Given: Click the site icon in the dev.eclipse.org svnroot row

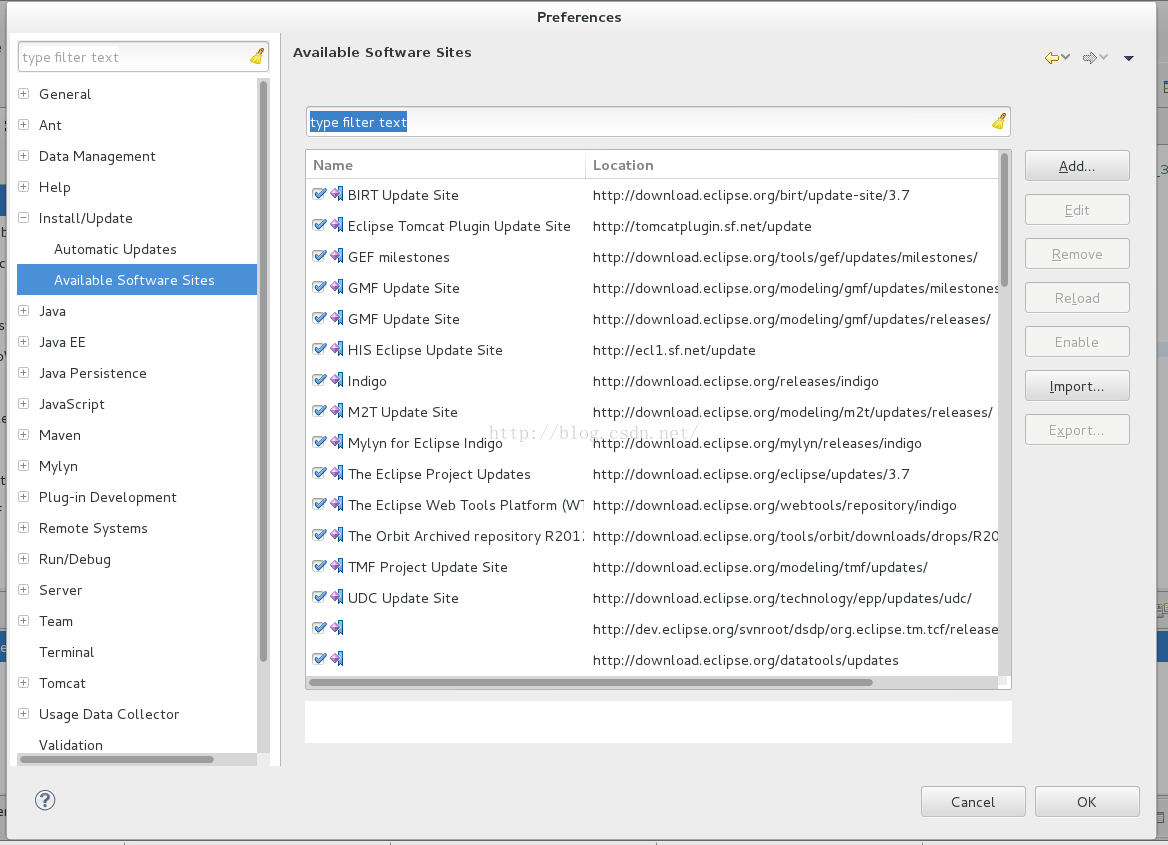Looking at the screenshot, I should (337, 628).
